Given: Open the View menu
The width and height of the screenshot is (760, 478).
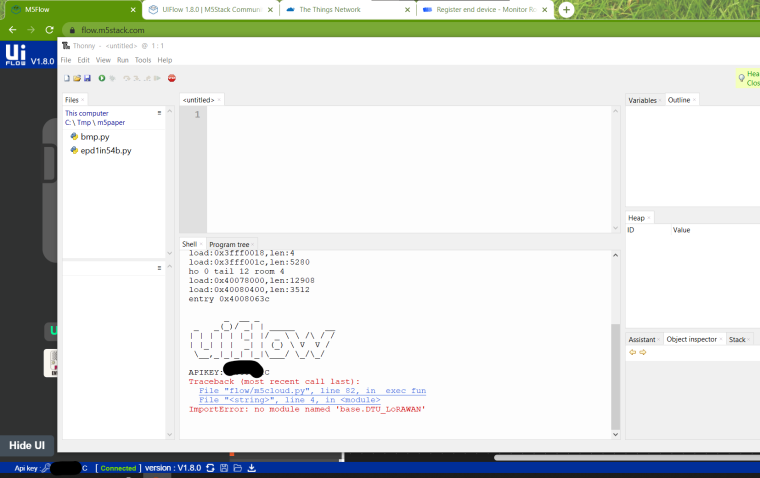Looking at the screenshot, I should [x=103, y=60].
